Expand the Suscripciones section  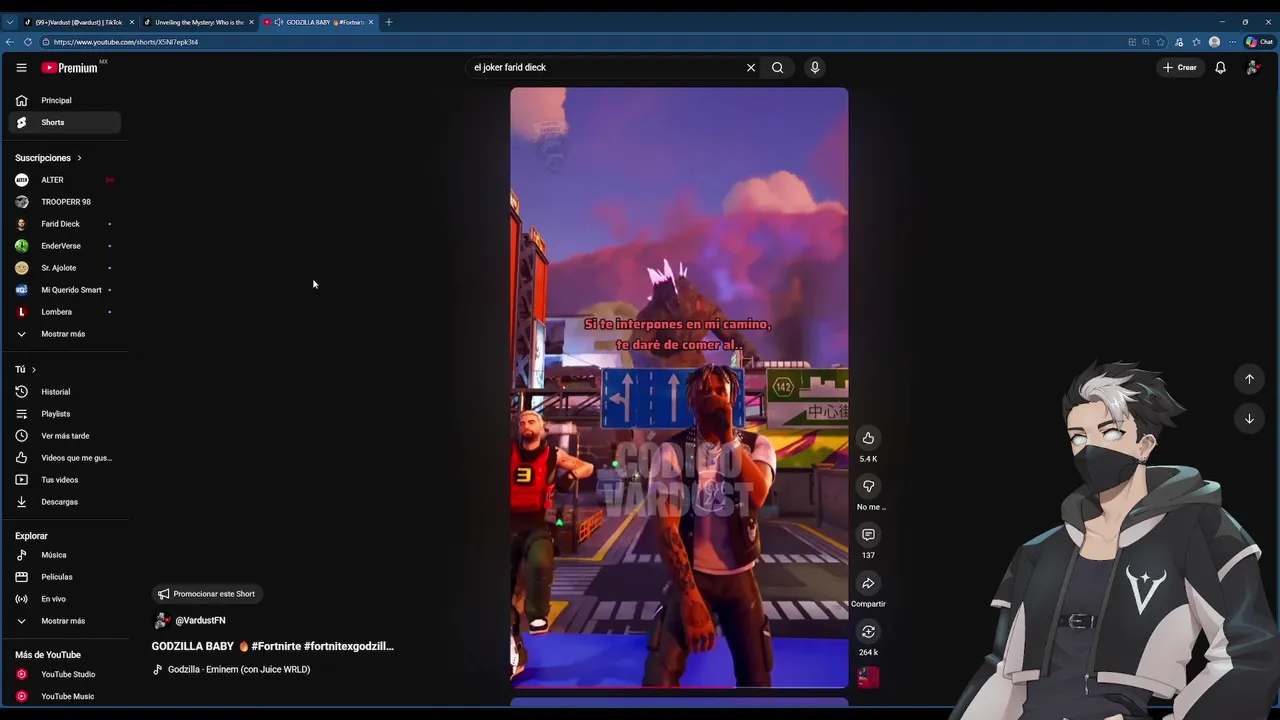[48, 158]
